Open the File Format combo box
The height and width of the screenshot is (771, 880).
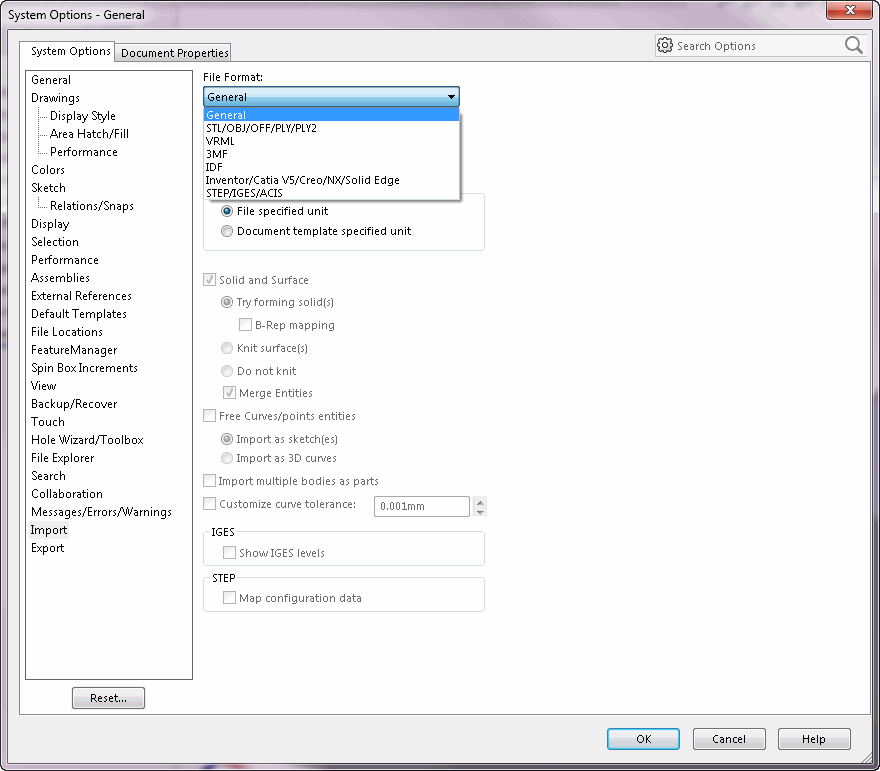[331, 97]
